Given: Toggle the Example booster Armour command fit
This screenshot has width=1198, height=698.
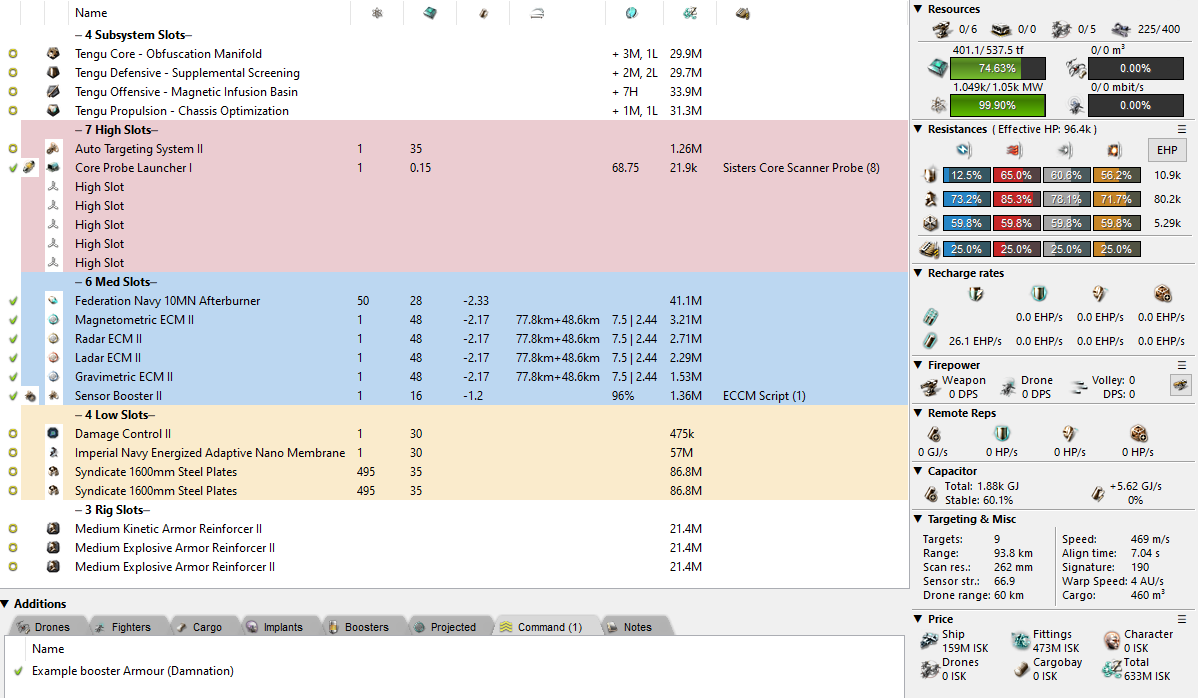Looking at the screenshot, I should tap(17, 671).
